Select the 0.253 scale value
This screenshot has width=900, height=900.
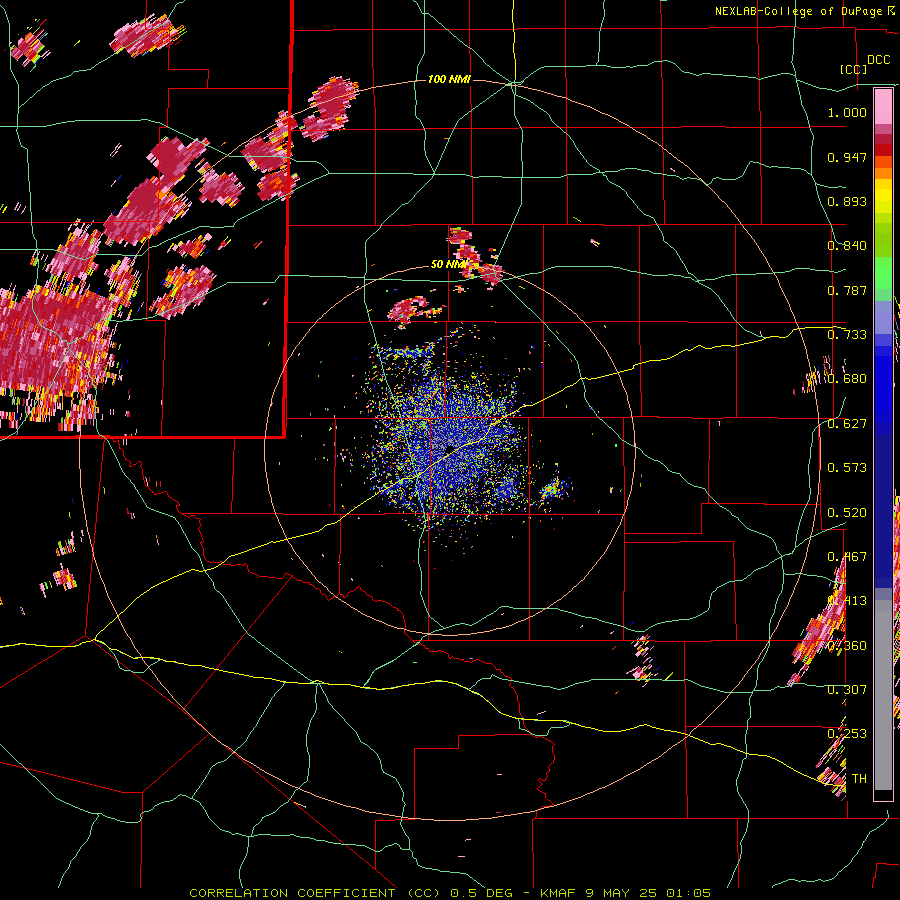pos(847,734)
